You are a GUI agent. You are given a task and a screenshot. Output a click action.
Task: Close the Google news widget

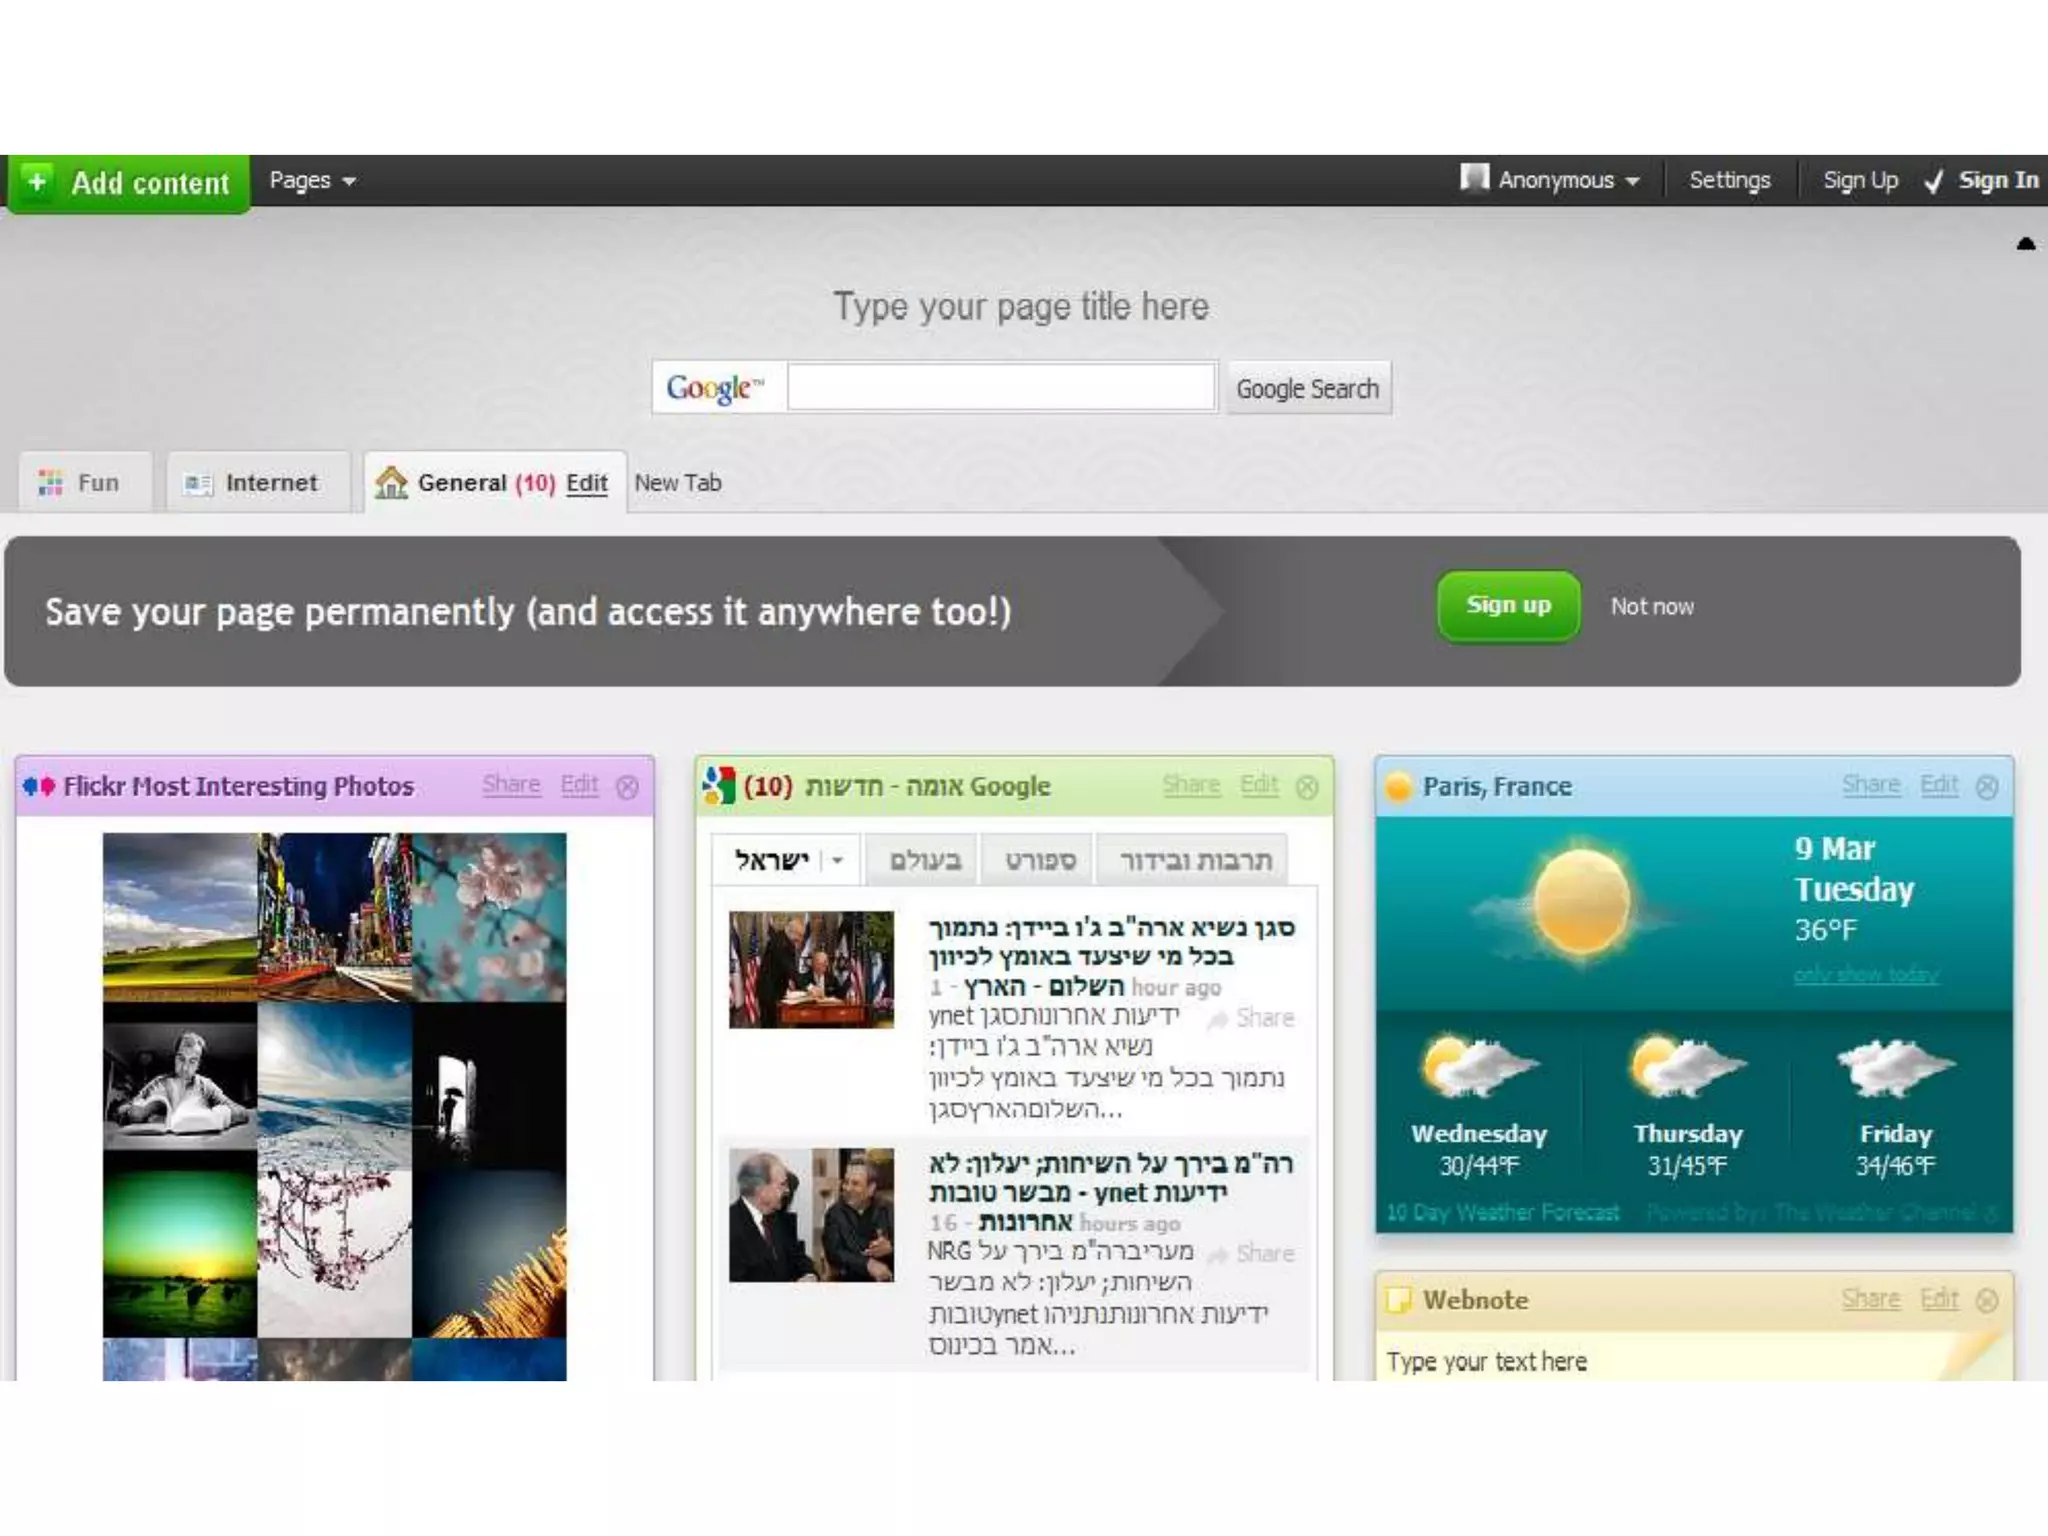tap(1307, 787)
